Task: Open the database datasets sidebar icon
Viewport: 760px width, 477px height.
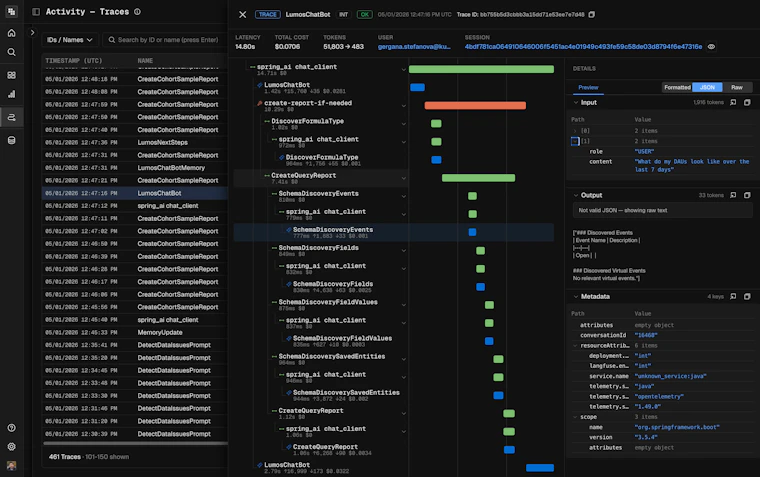Action: point(12,140)
